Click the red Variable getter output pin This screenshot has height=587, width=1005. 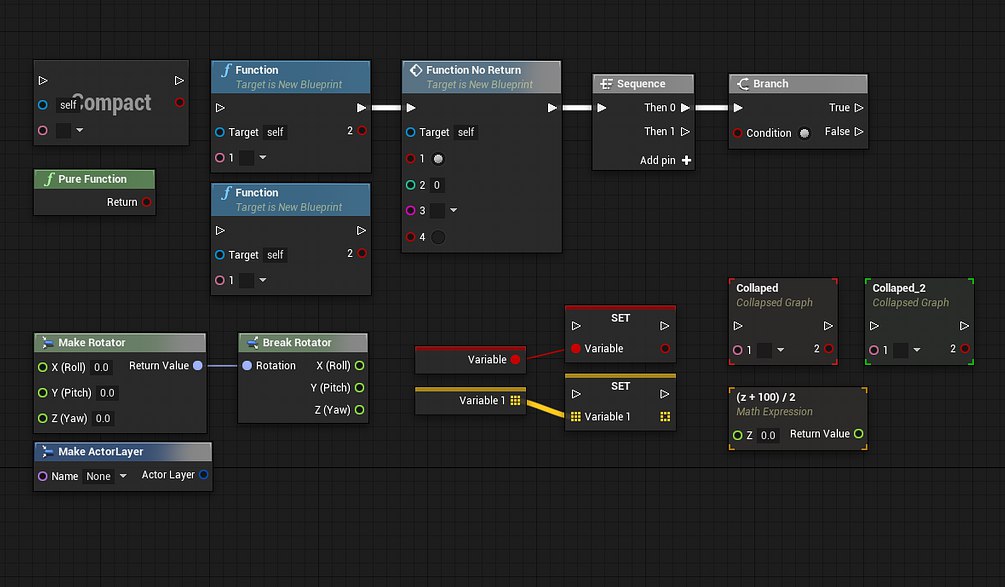pos(515,360)
